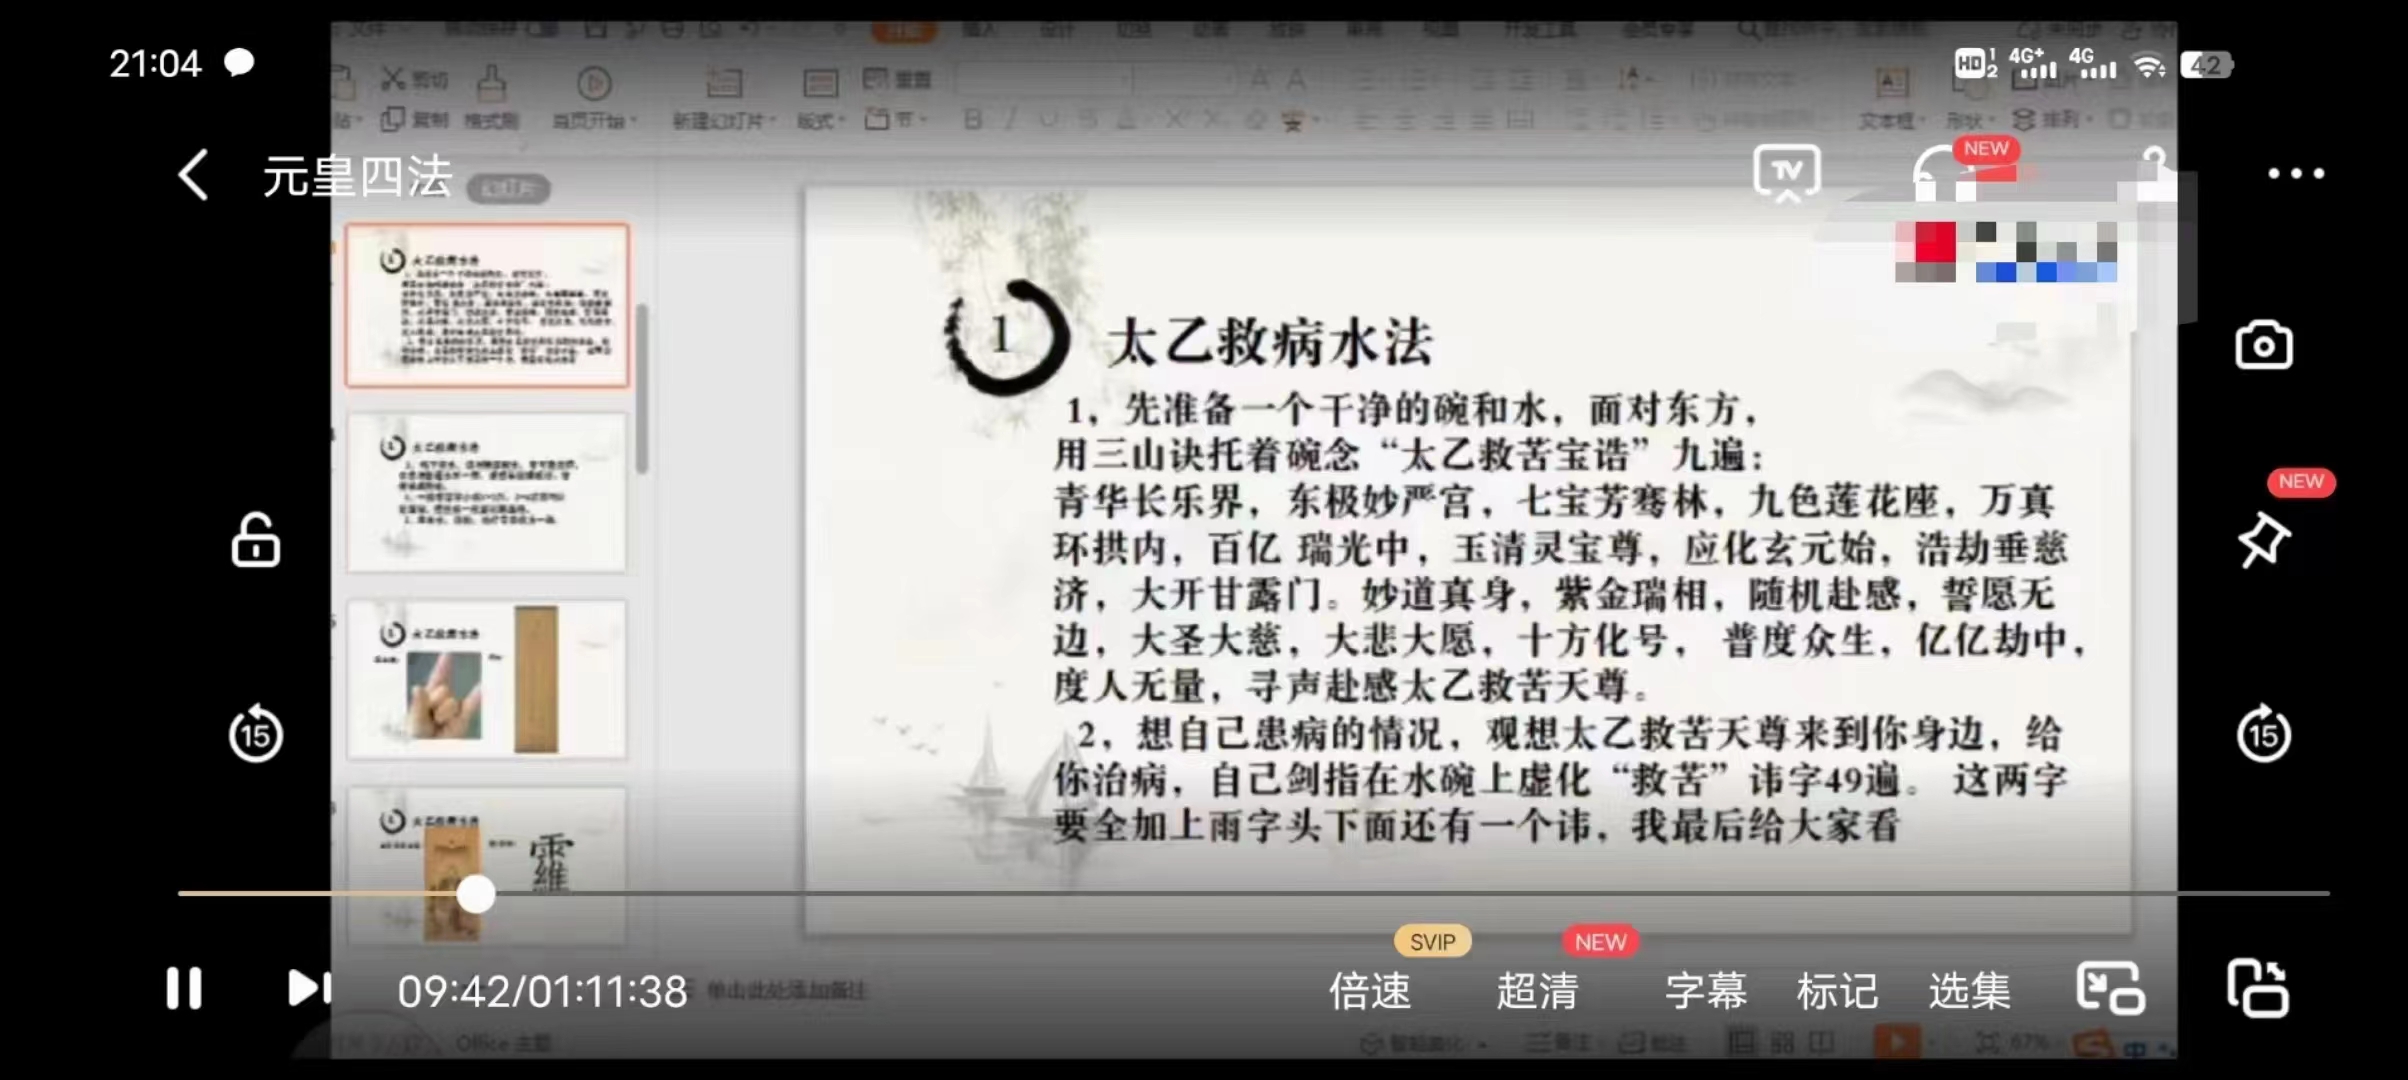
Task: Pause the video playback
Action: coord(183,988)
